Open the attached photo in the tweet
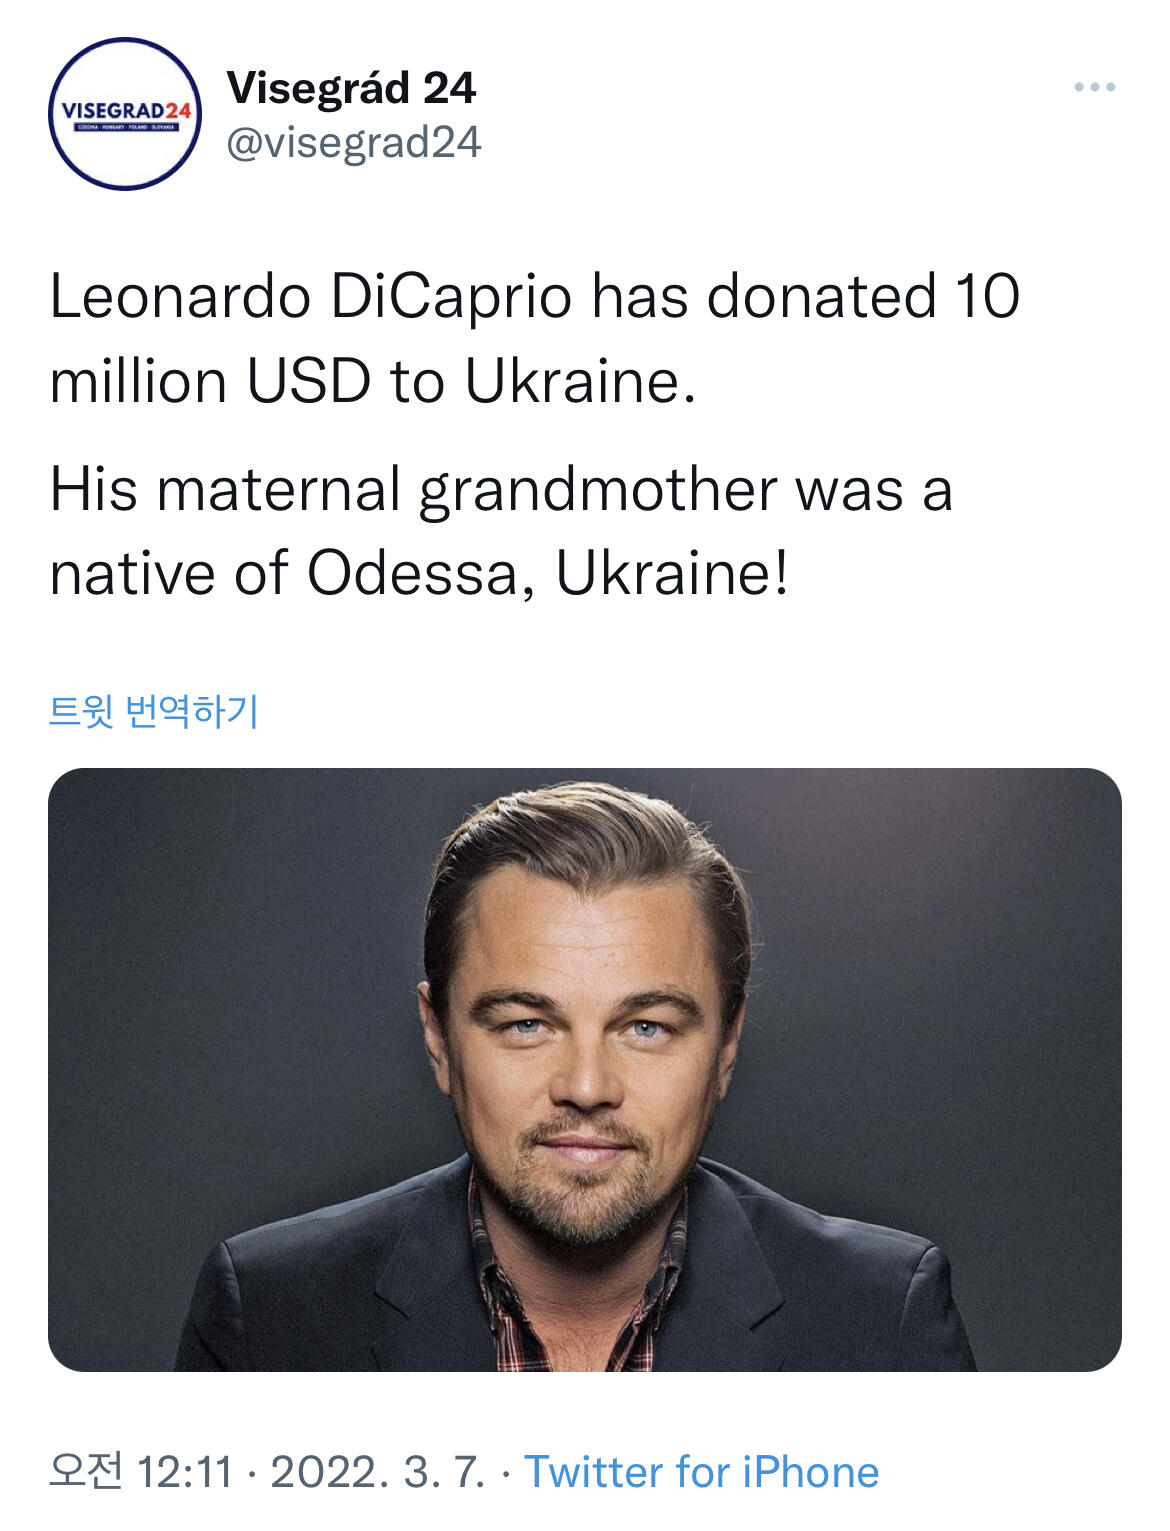This screenshot has width=1170, height=1531. click(x=585, y=1069)
